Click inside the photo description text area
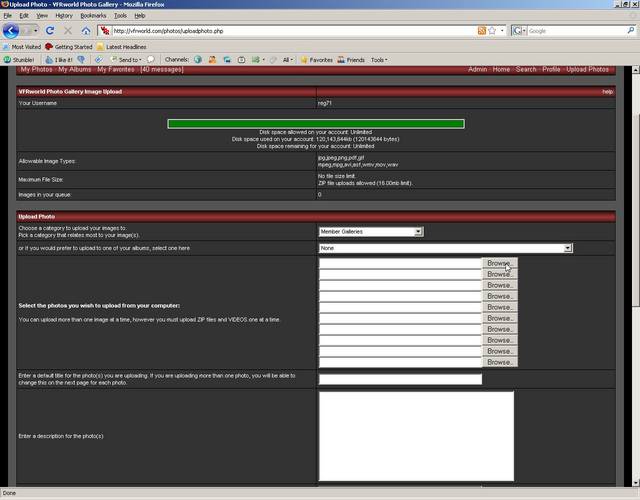 pyautogui.click(x=416, y=437)
